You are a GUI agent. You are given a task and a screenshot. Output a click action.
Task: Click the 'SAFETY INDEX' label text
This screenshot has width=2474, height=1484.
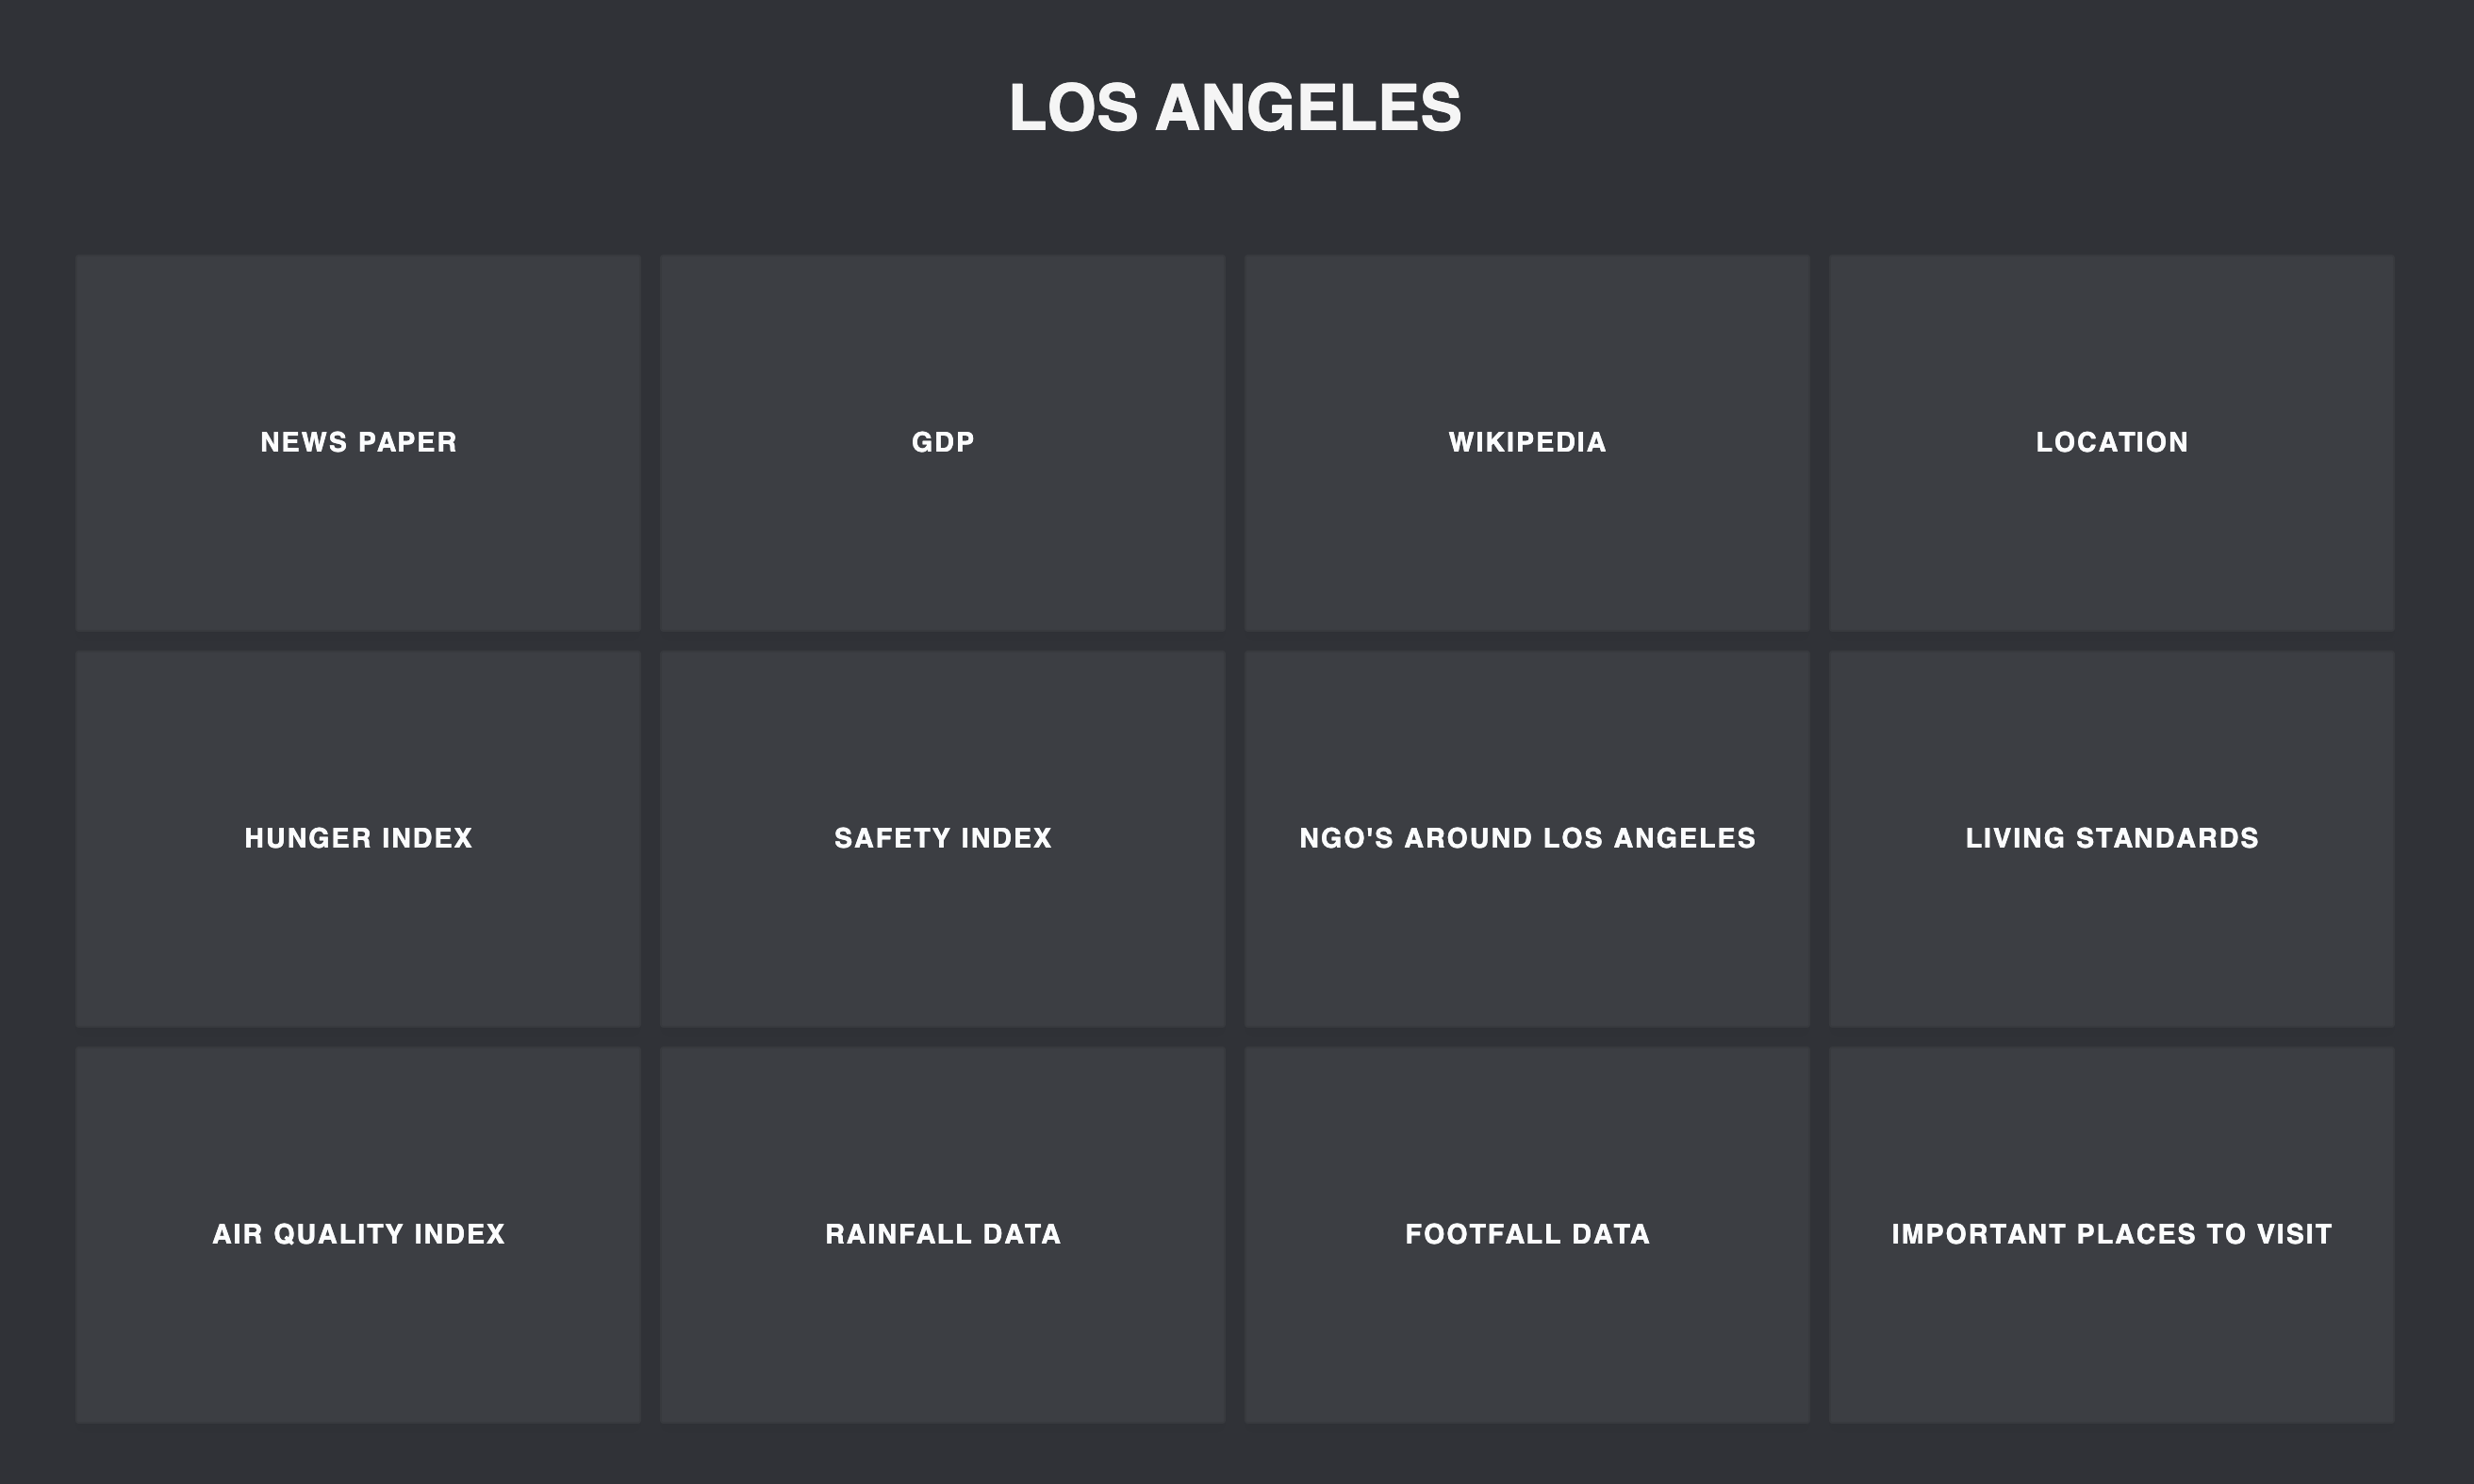943,838
